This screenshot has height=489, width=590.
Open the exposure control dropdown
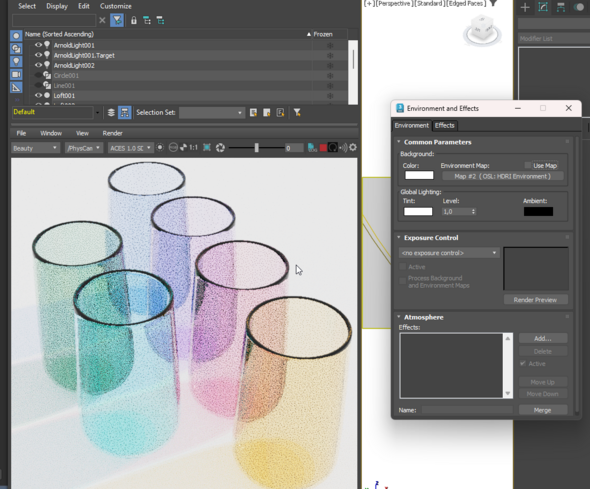pos(449,253)
